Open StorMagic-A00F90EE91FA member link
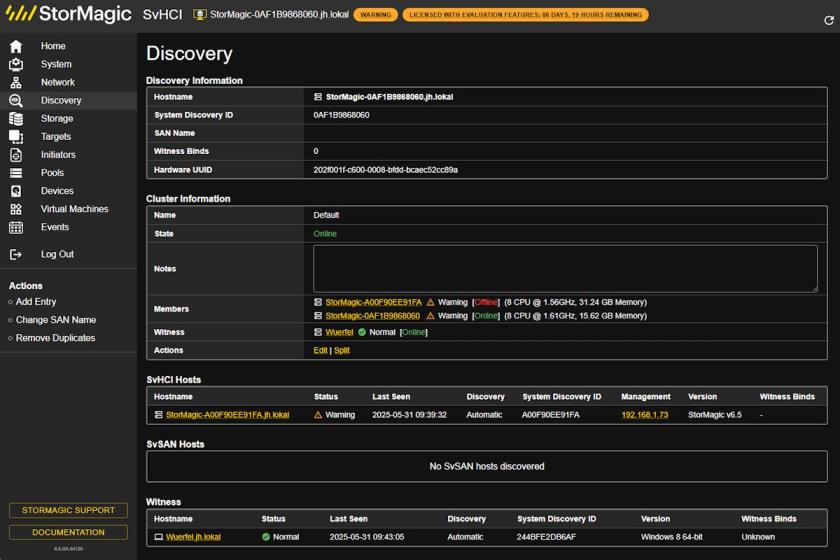This screenshot has width=840, height=560. click(373, 302)
